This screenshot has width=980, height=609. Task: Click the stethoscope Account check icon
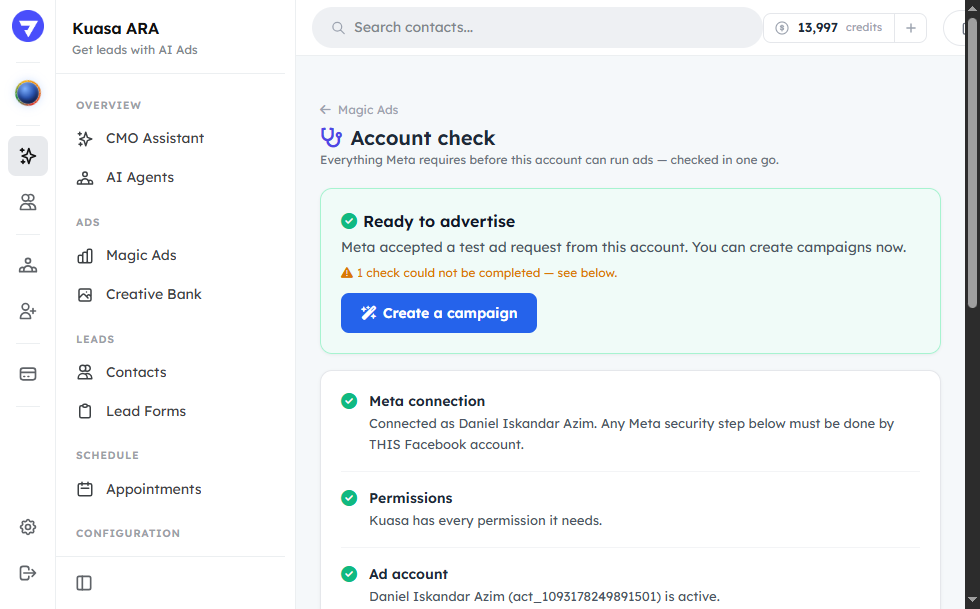coord(331,138)
